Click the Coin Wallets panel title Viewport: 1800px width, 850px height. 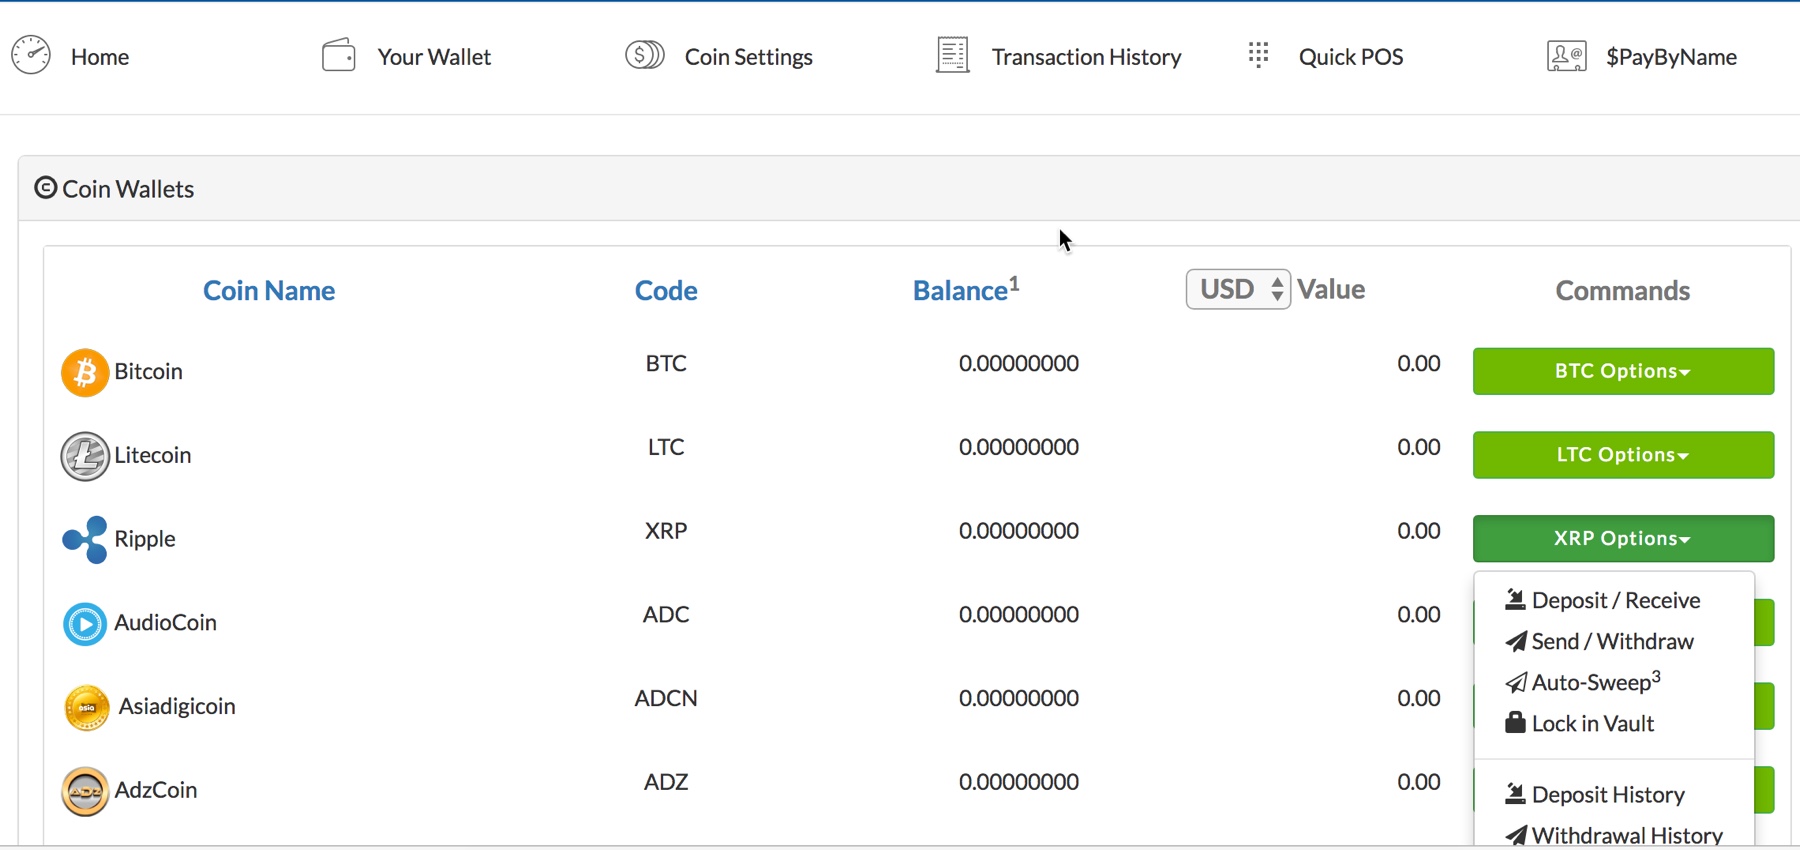pos(128,189)
